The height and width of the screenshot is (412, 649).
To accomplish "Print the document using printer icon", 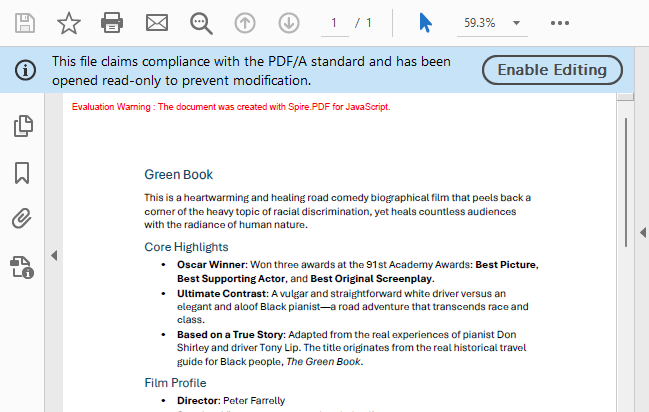I will (112, 23).
